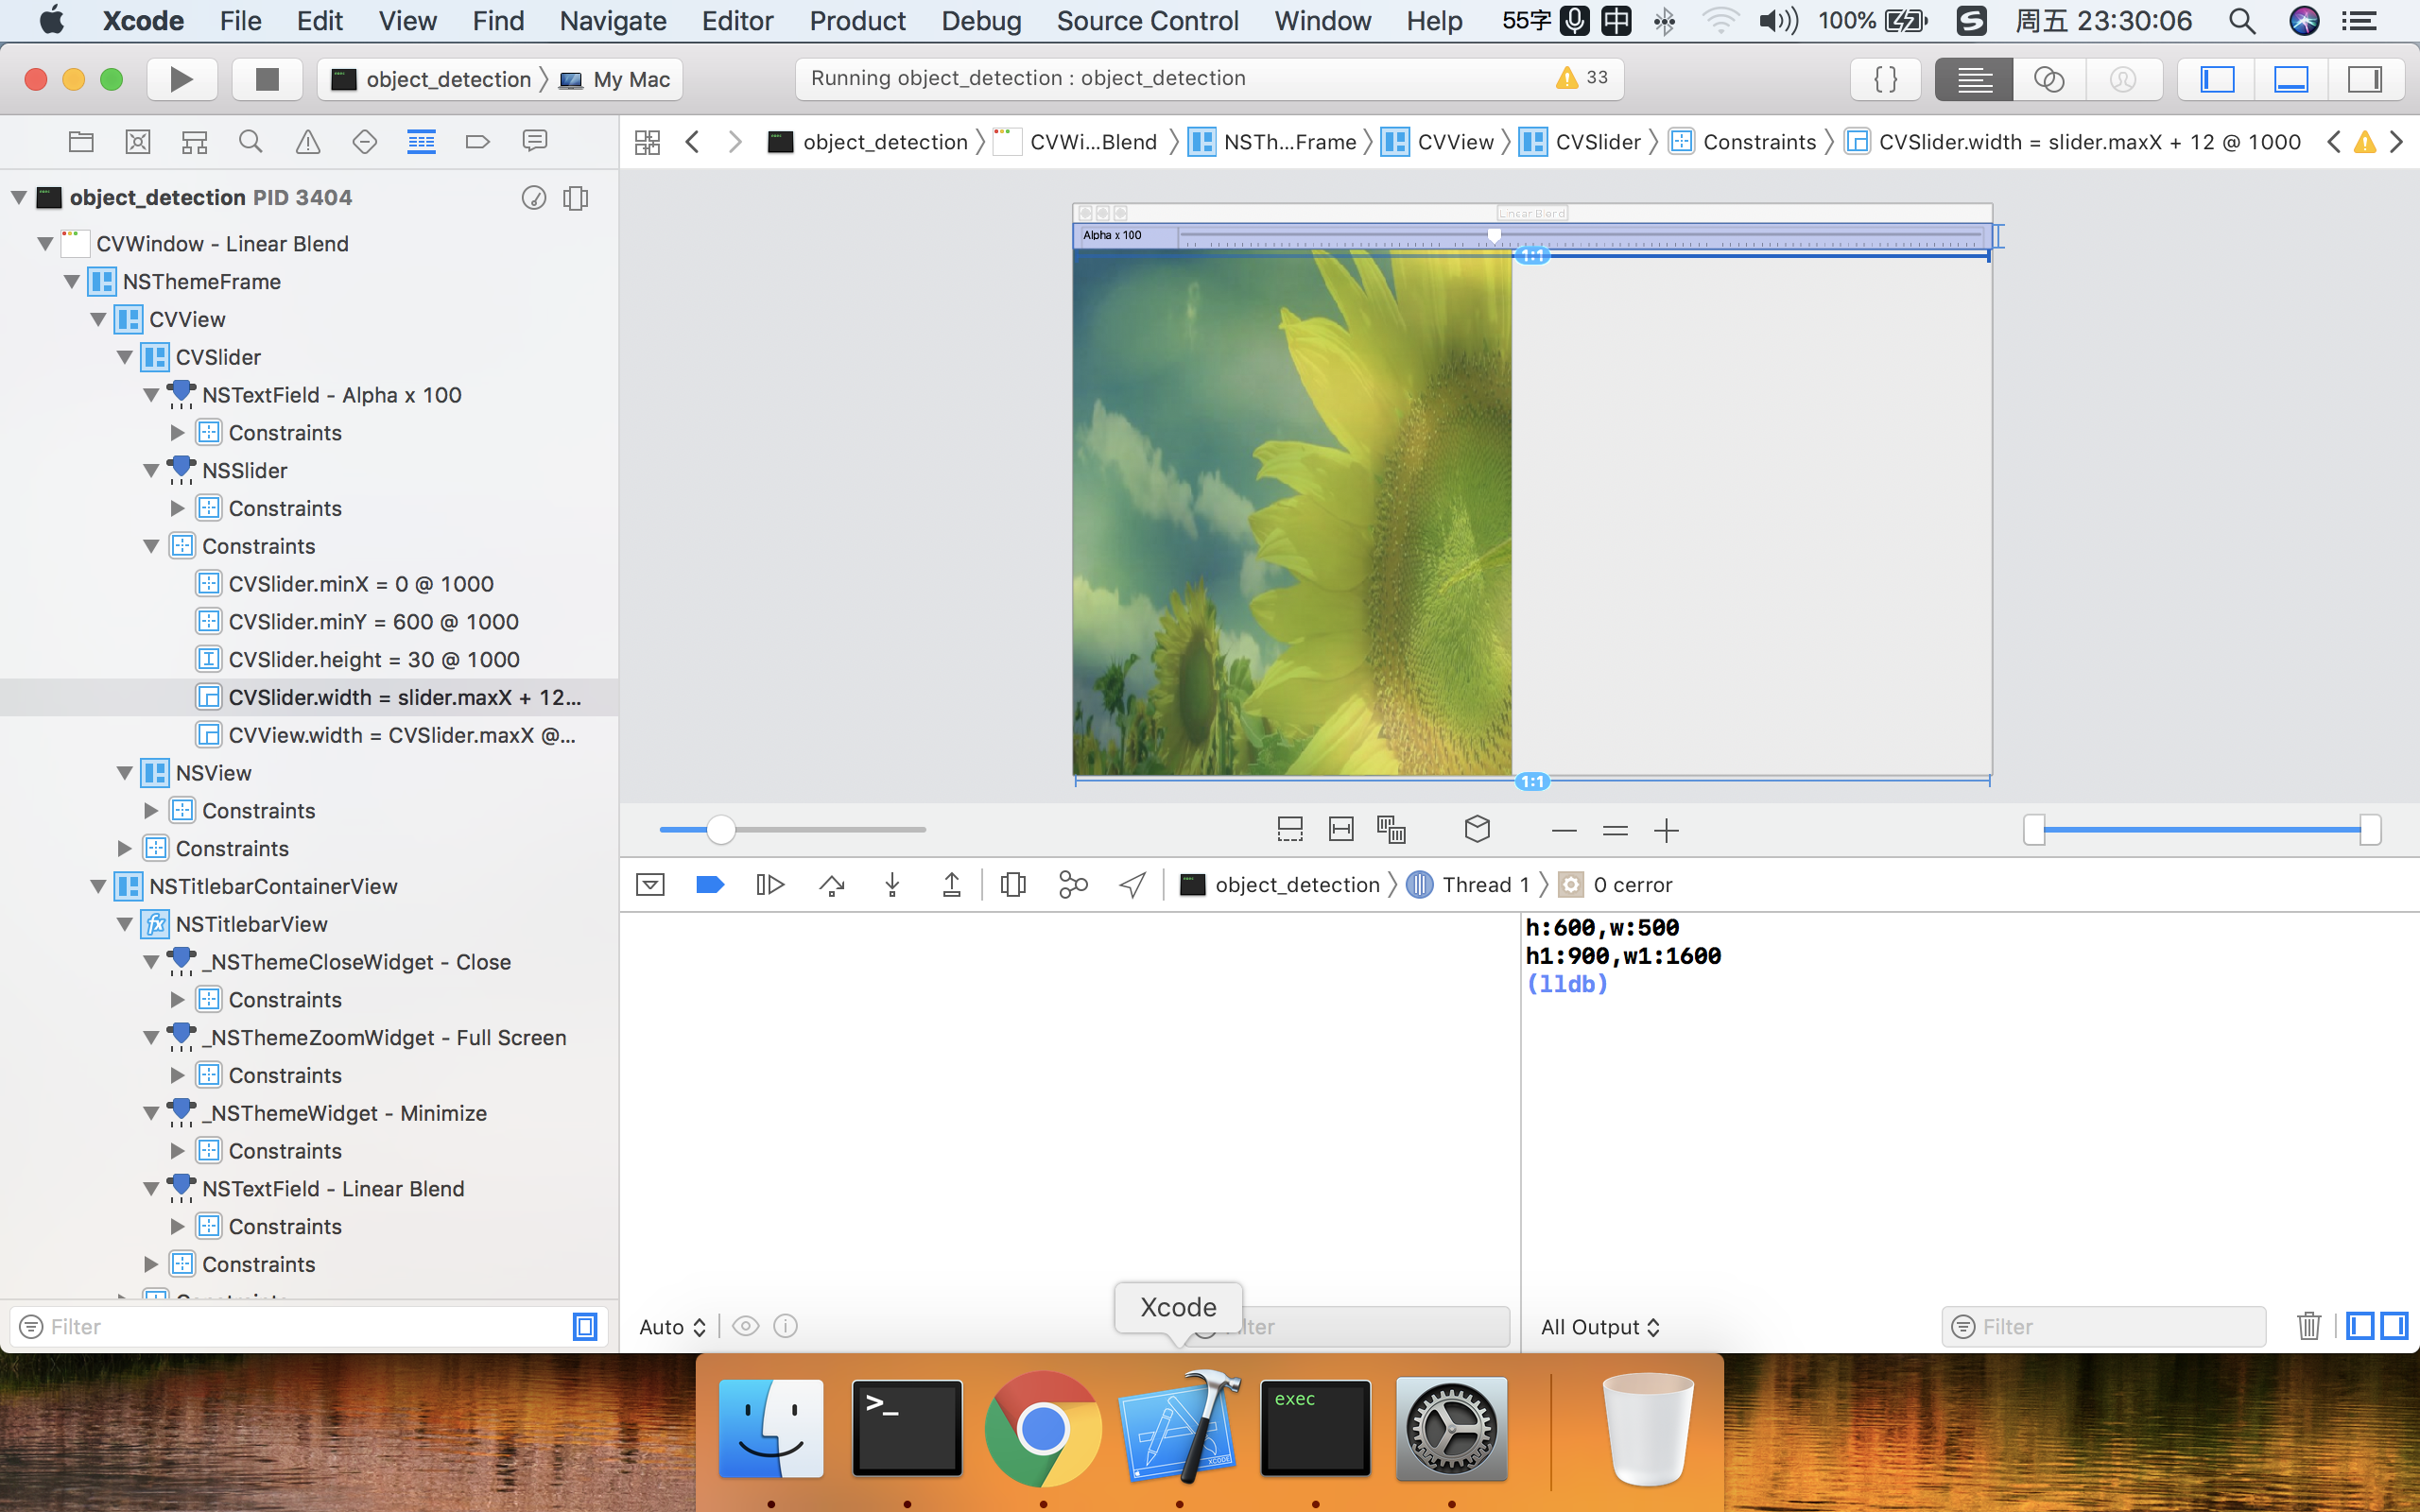Toggle the debug area panel visibility
2420x1512 pixels.
coord(2291,79)
